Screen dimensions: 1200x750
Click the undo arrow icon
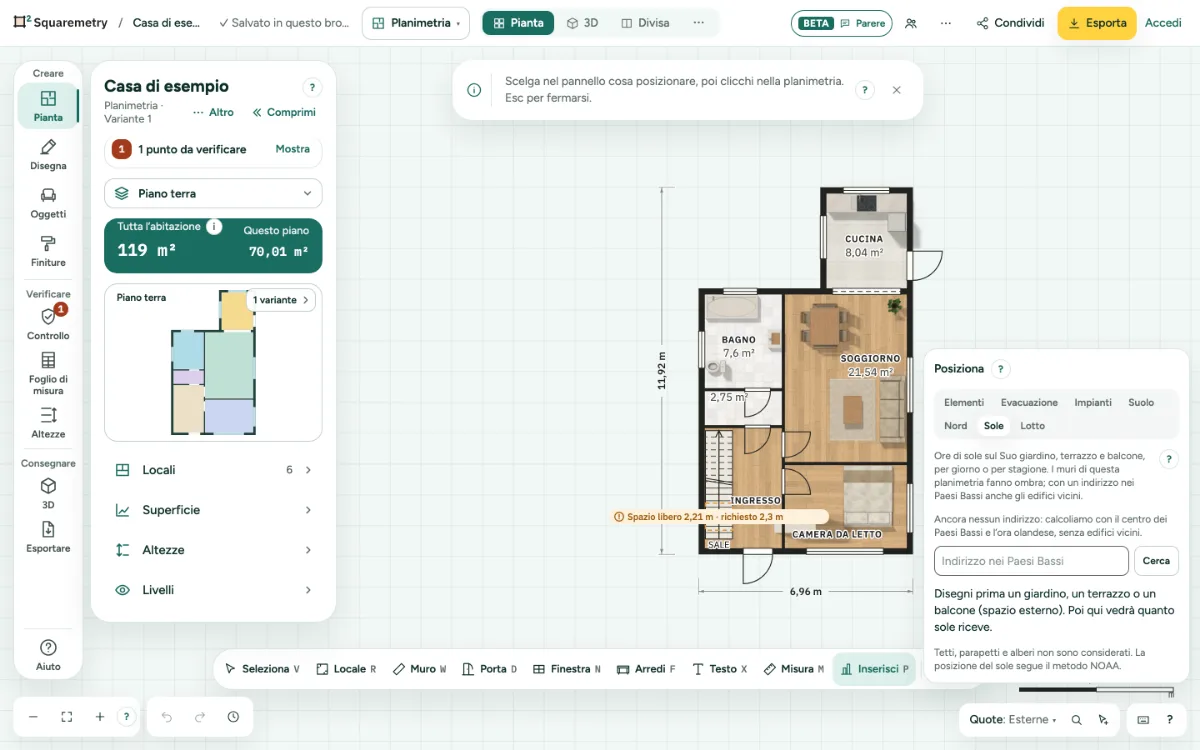click(167, 717)
